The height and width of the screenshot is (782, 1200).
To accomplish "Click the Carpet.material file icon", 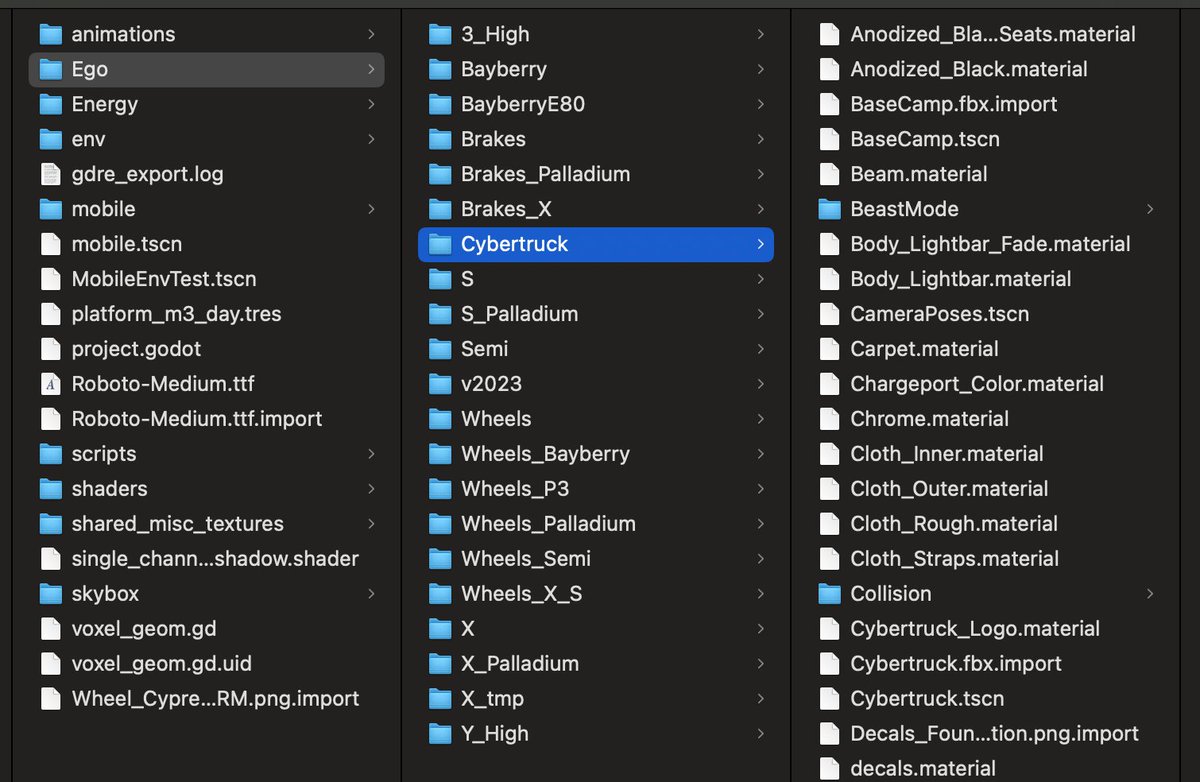I will (829, 349).
